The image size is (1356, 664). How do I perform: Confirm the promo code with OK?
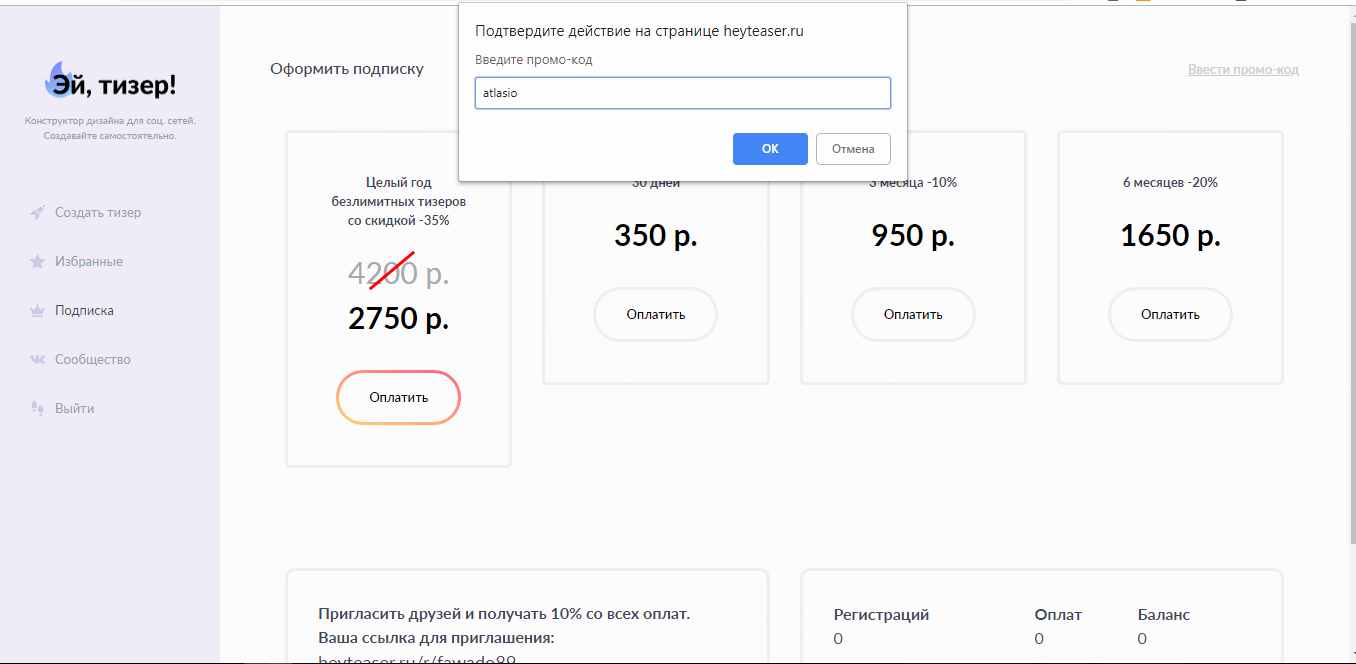click(x=769, y=149)
